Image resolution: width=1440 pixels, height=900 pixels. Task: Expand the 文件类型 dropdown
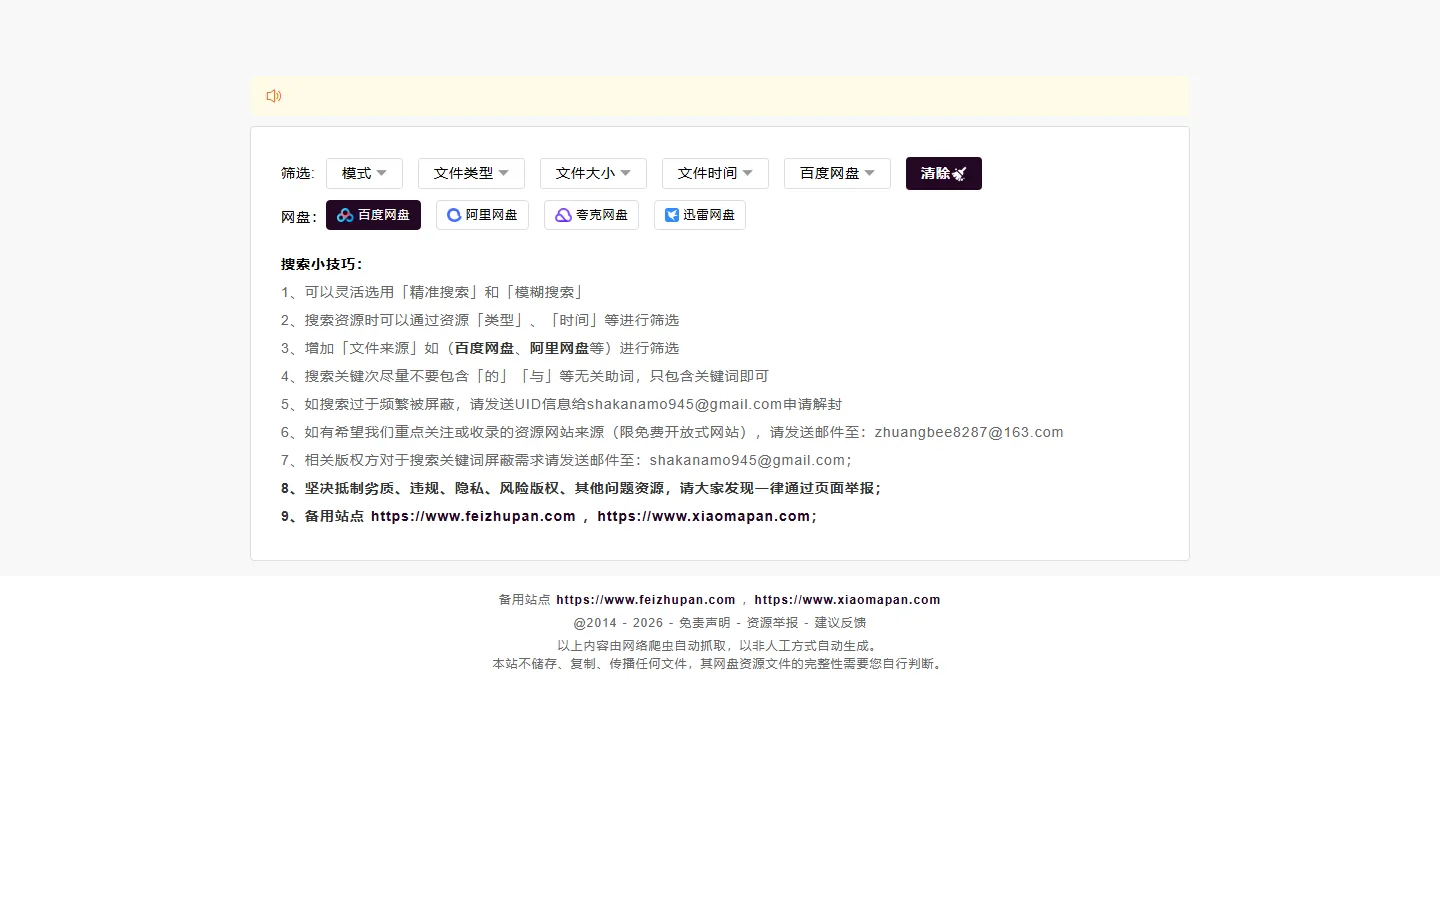coord(471,173)
